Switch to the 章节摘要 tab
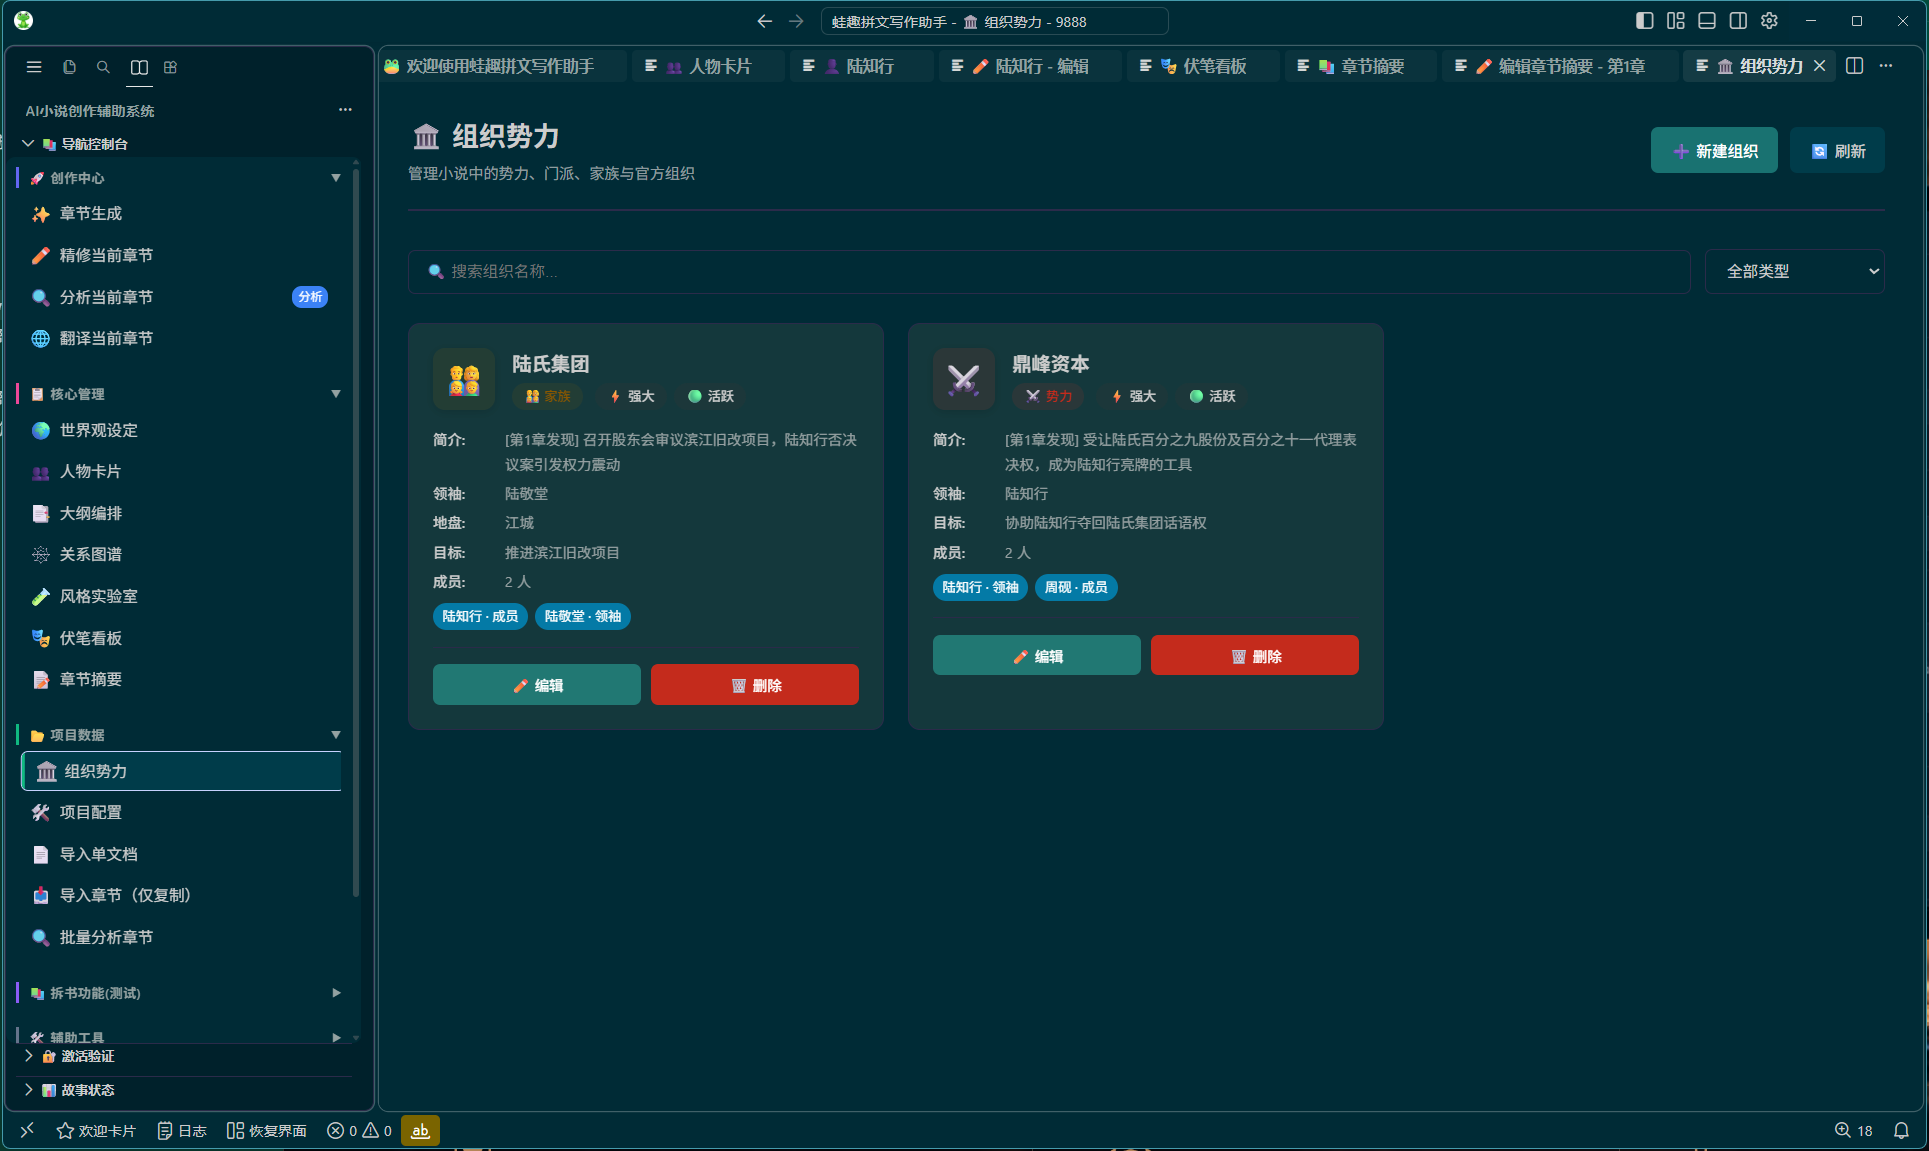The width and height of the screenshot is (1929, 1151). click(1361, 66)
